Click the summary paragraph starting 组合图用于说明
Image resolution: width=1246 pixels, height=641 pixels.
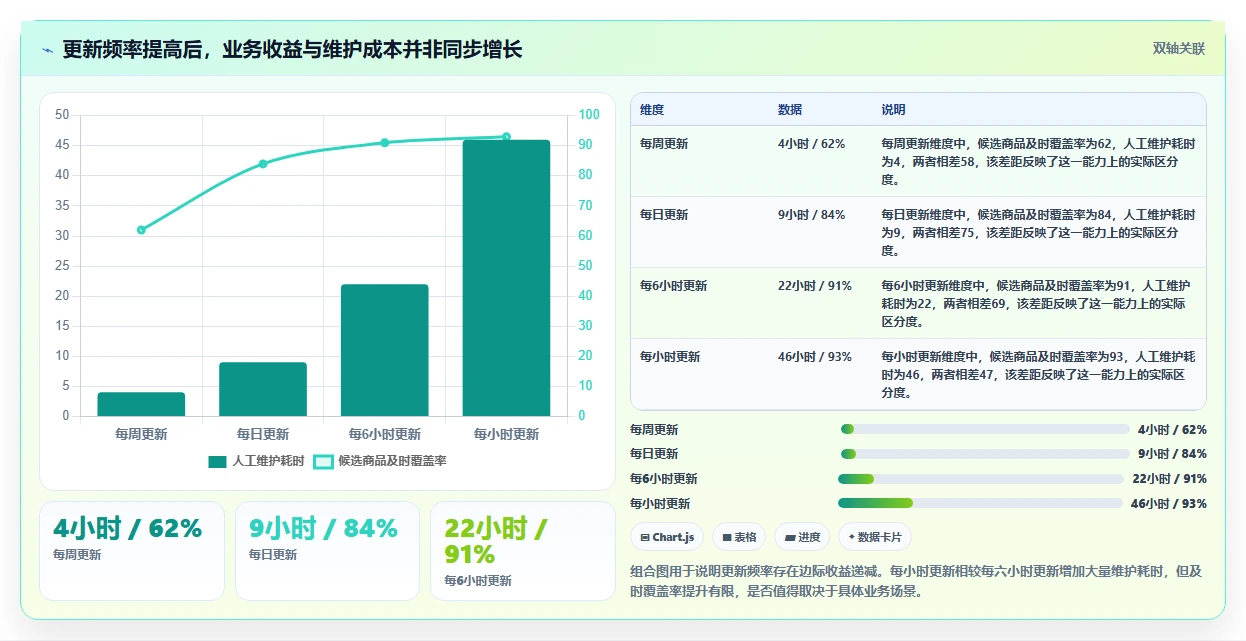point(916,581)
